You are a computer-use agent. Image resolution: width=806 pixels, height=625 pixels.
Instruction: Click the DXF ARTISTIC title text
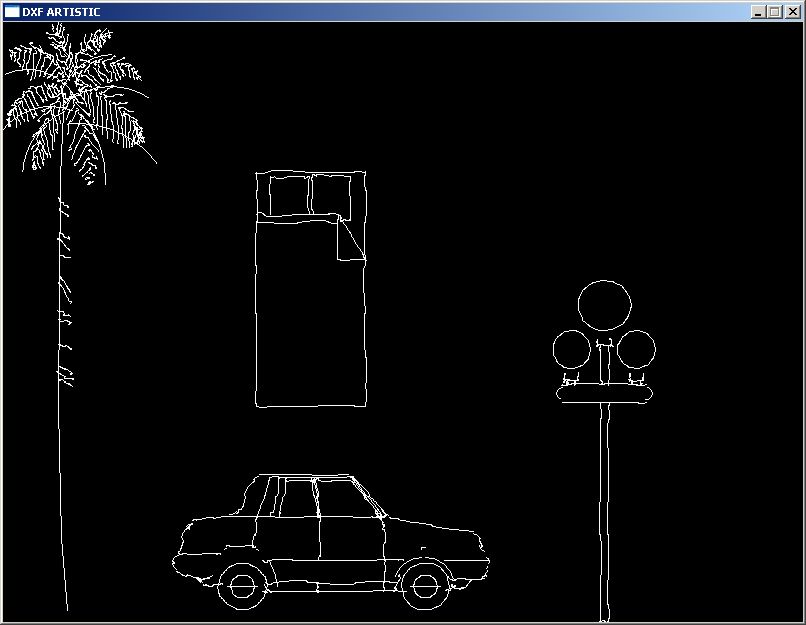click(x=61, y=12)
